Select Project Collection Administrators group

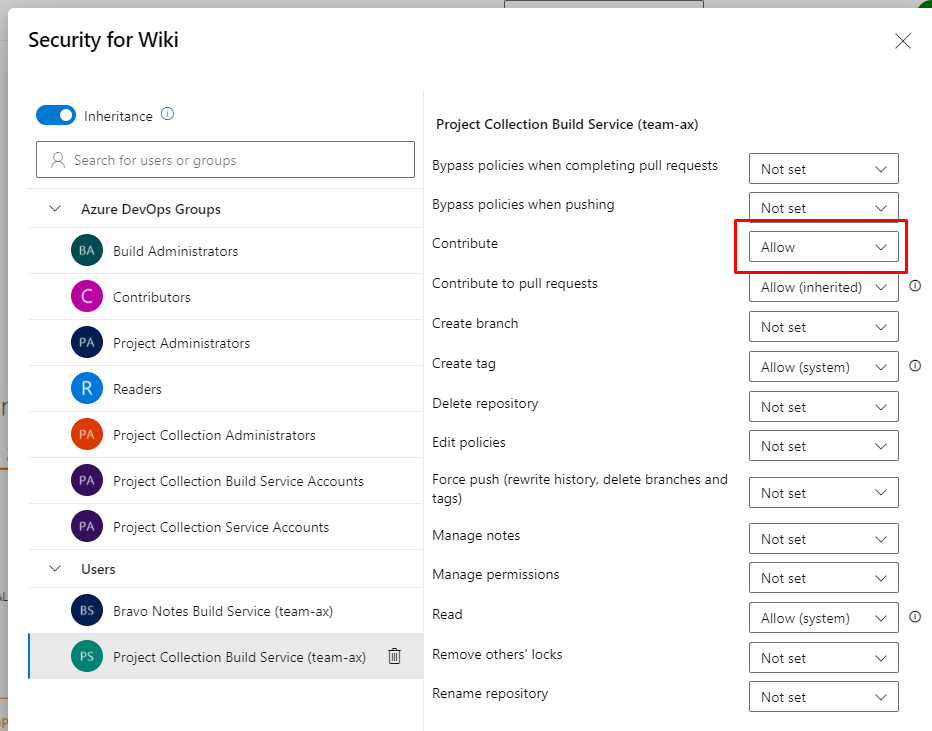pos(226,435)
